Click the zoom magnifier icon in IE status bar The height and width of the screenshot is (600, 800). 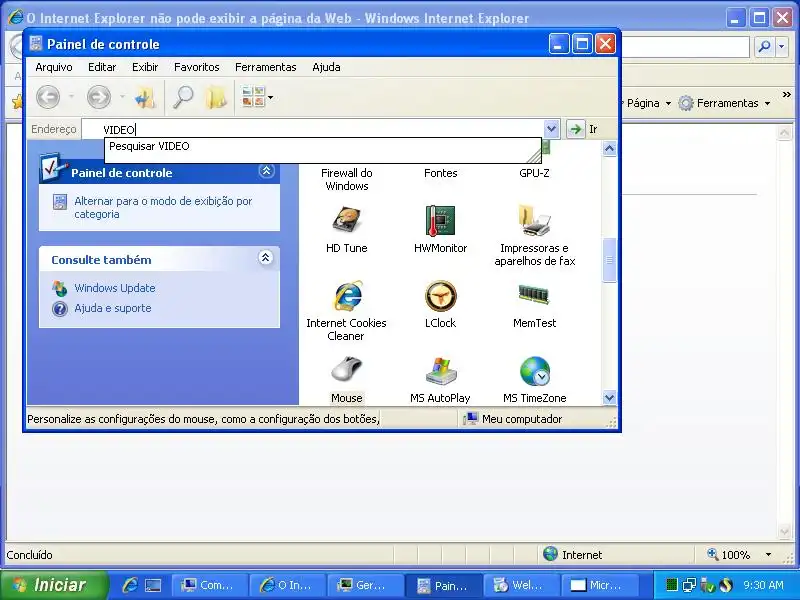click(x=712, y=554)
